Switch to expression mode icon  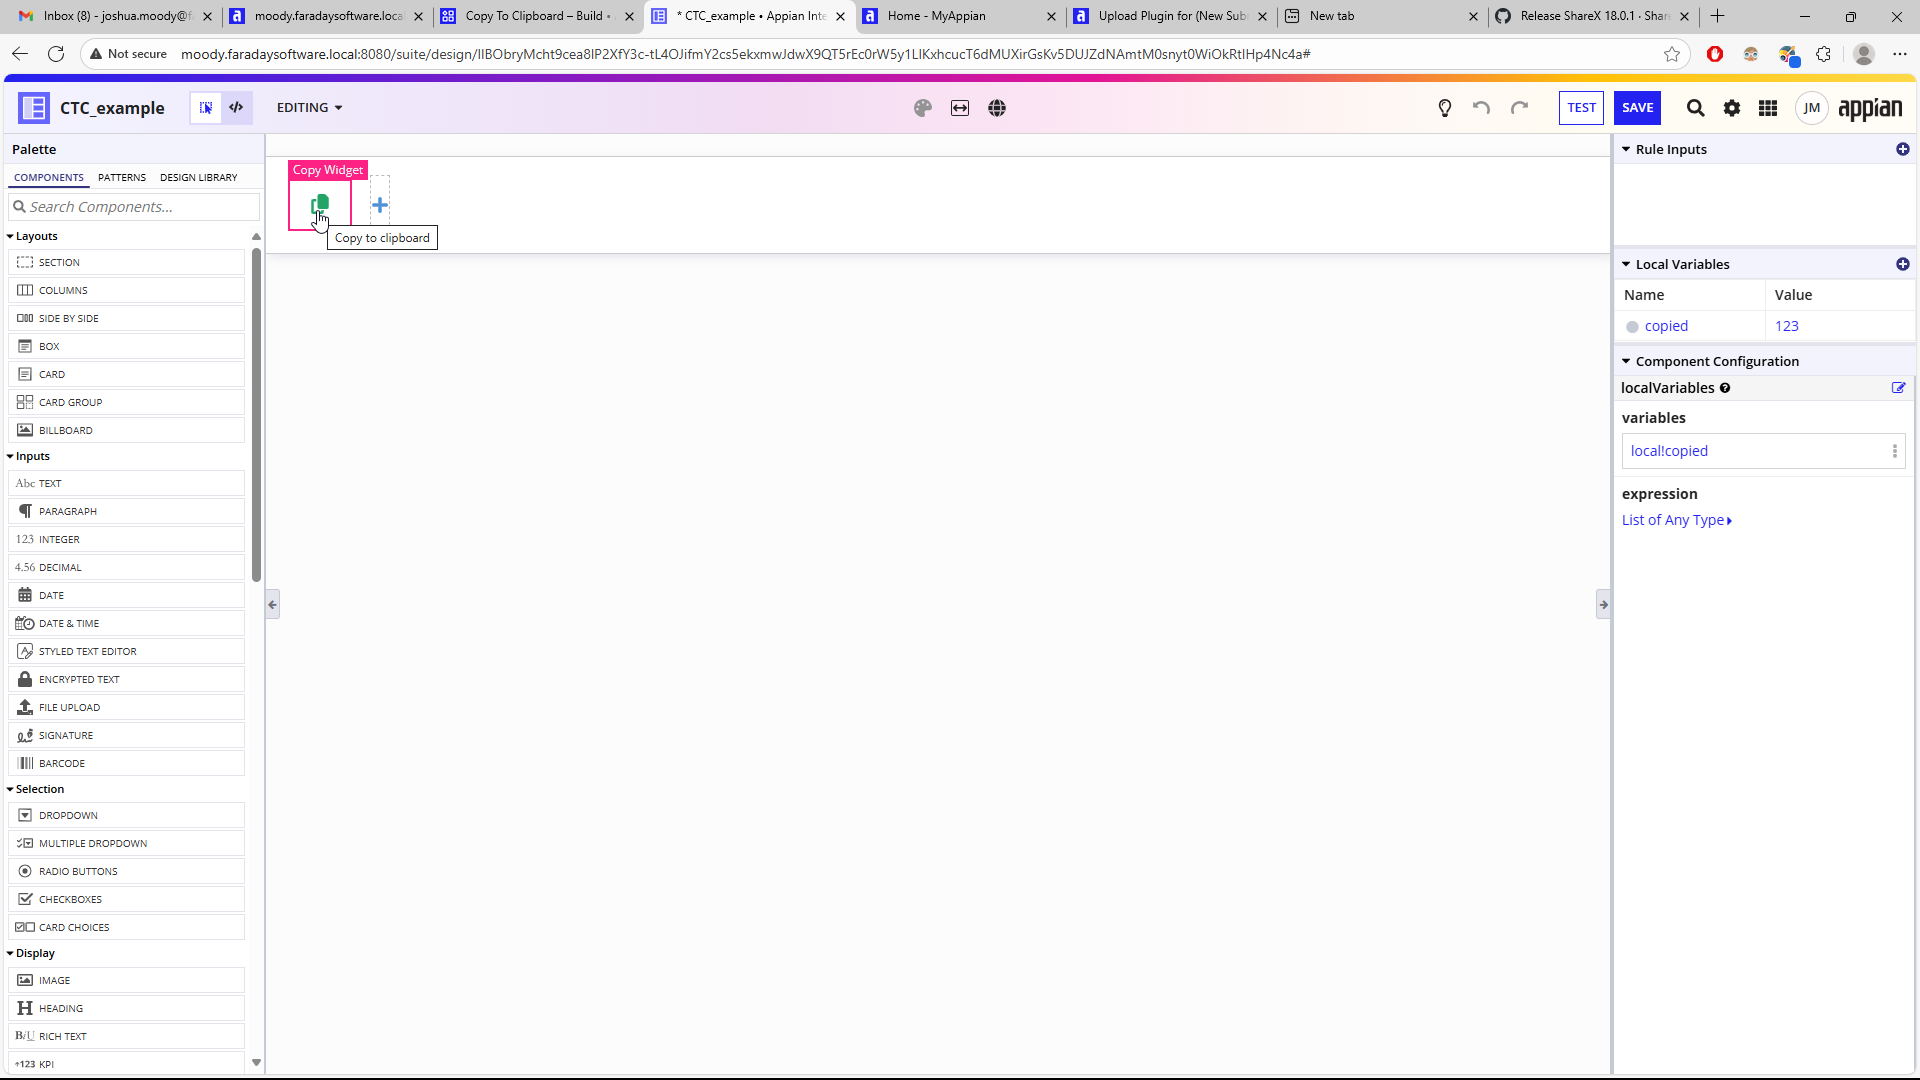click(237, 108)
